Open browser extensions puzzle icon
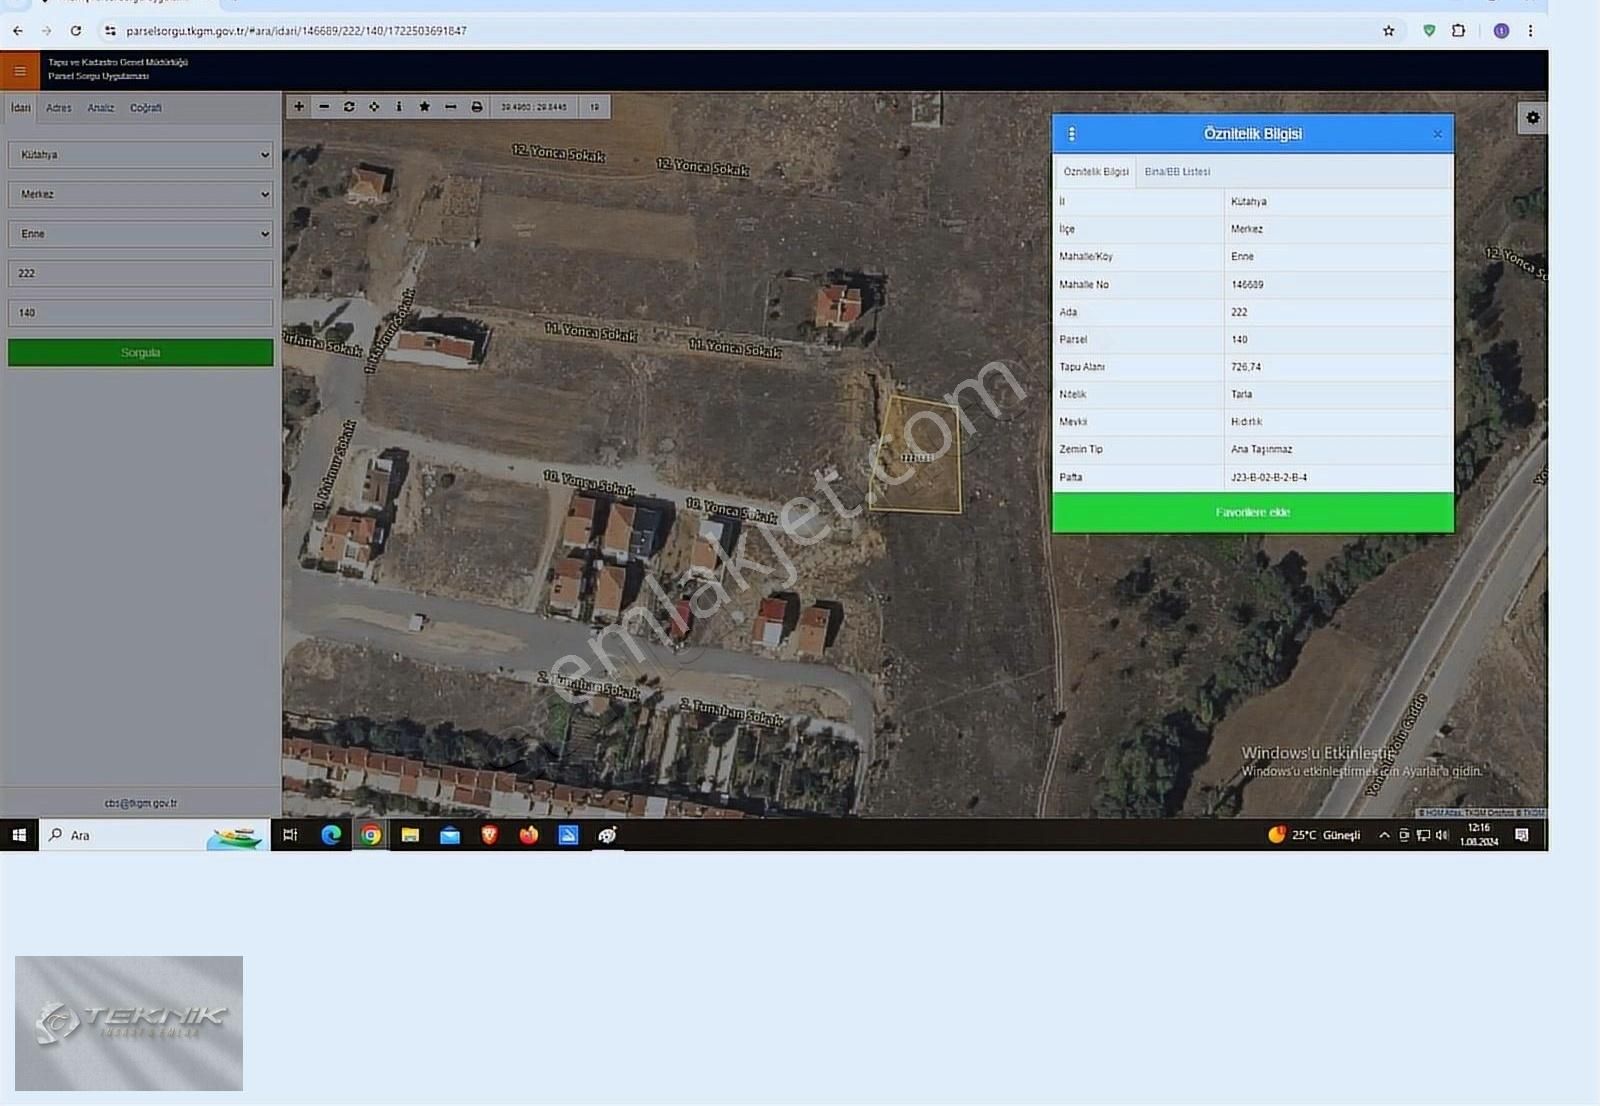The height and width of the screenshot is (1106, 1600). (1459, 31)
